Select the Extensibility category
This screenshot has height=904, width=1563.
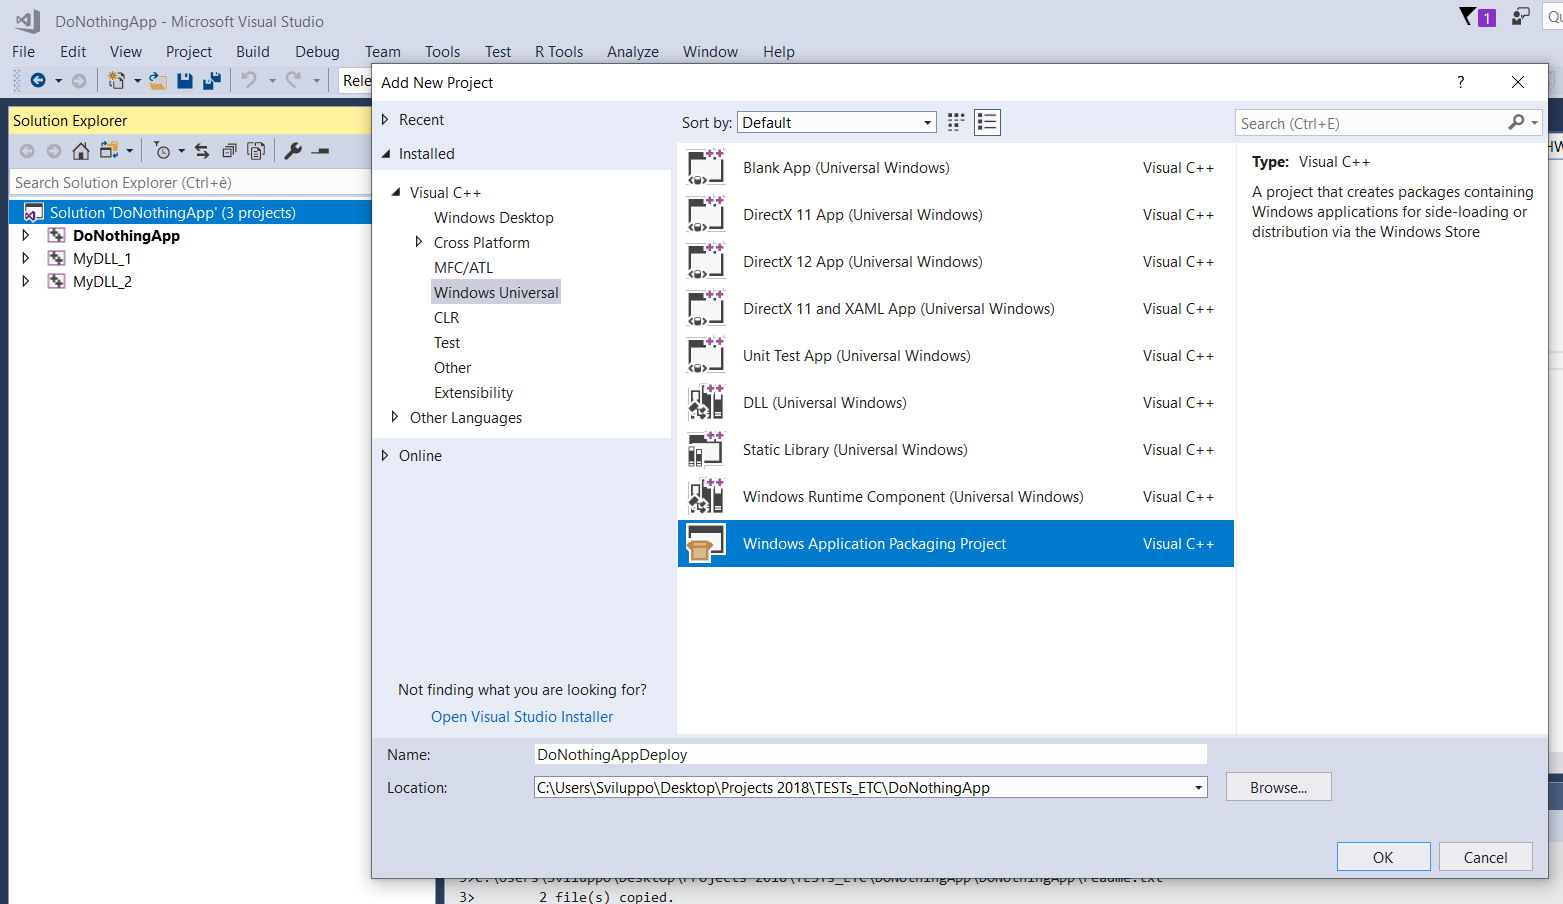pyautogui.click(x=474, y=392)
